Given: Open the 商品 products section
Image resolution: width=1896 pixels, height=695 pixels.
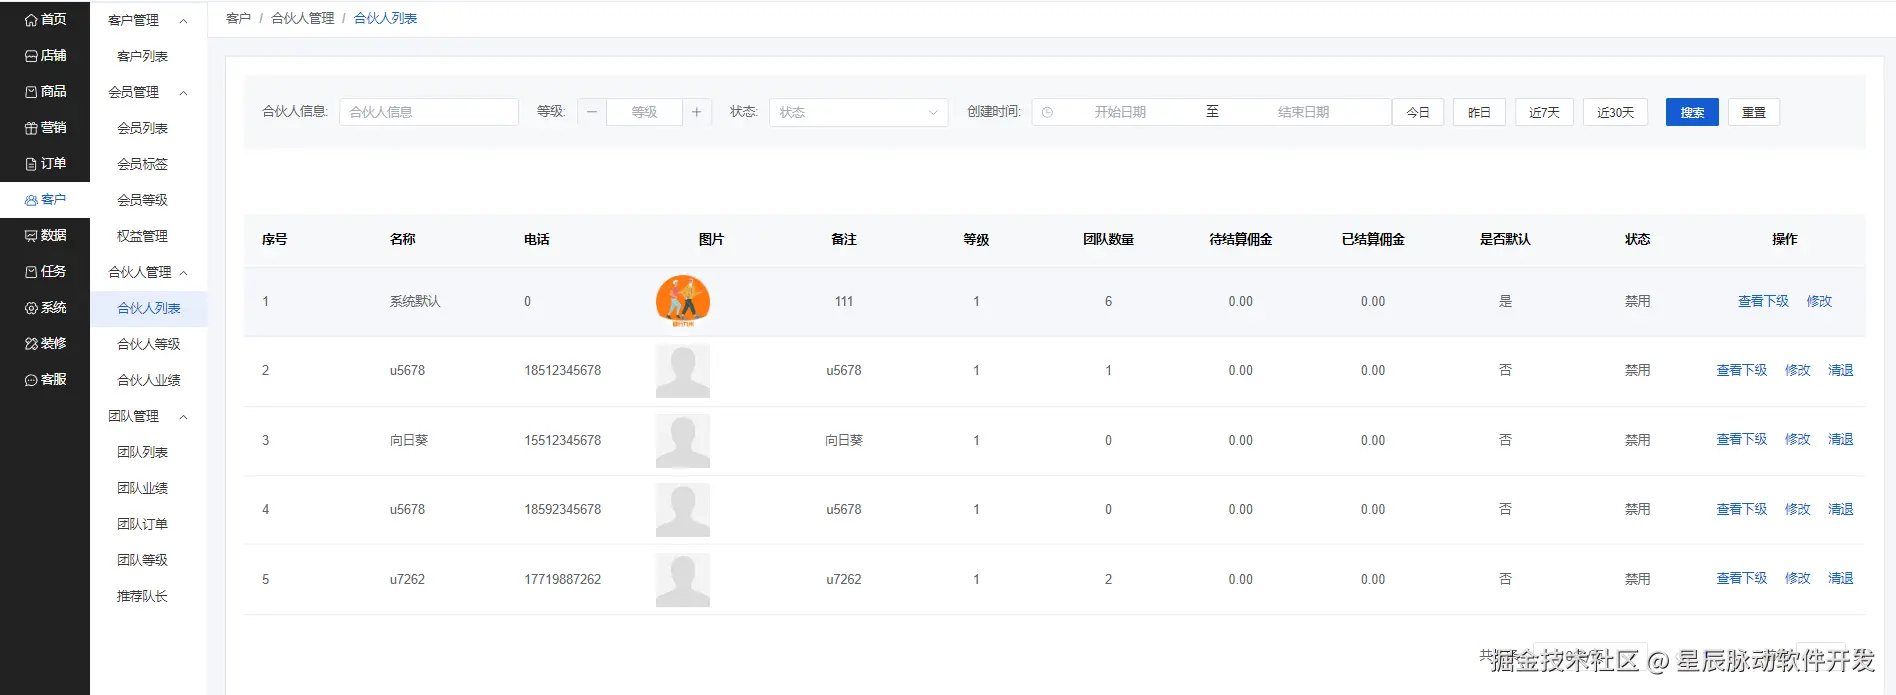Looking at the screenshot, I should pos(45,91).
